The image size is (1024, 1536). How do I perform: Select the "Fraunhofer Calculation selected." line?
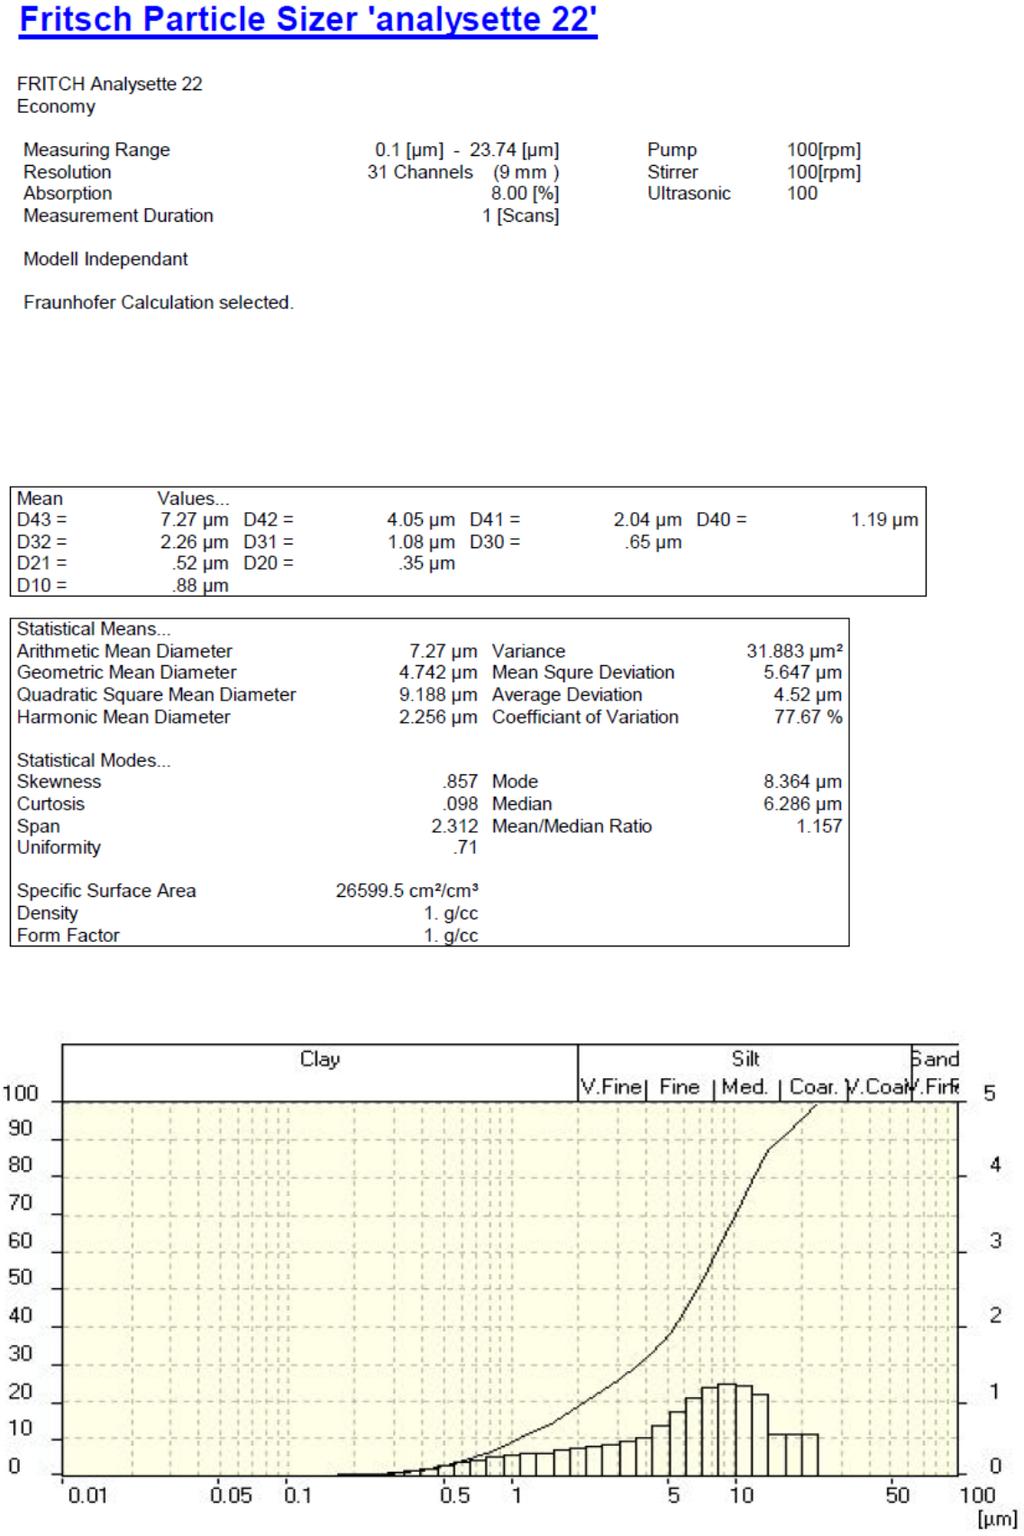click(159, 302)
